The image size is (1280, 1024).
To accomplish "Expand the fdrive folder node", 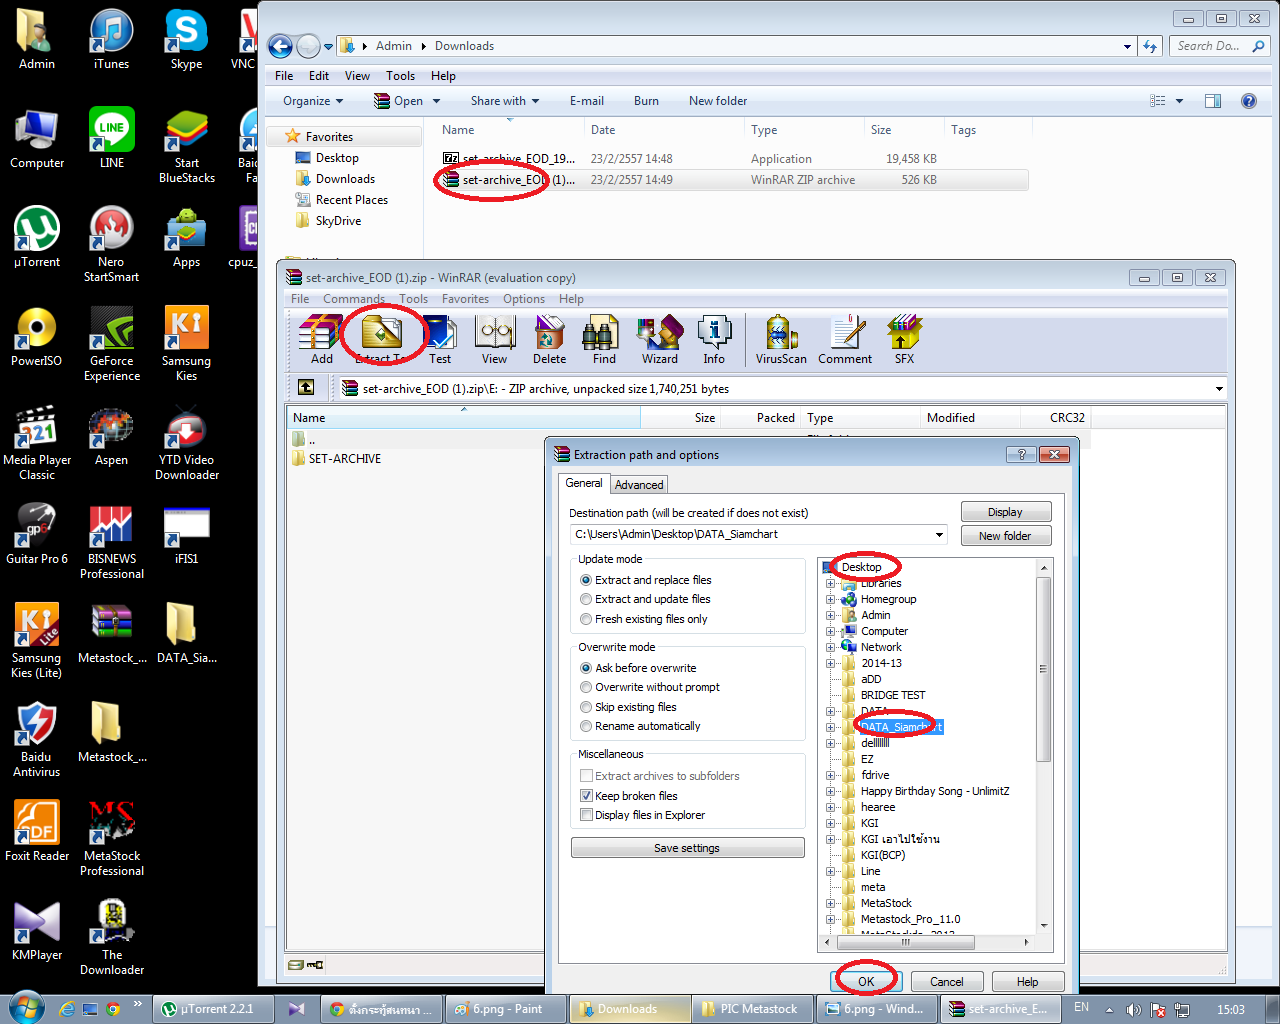I will coord(830,775).
